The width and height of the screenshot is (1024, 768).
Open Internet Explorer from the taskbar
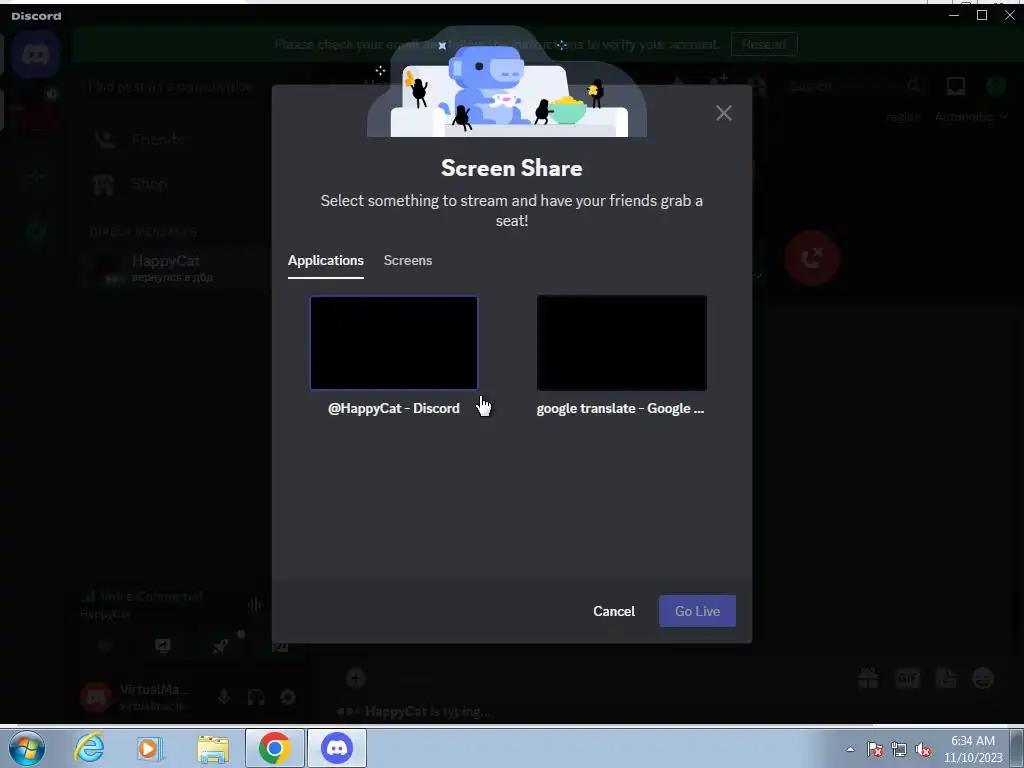click(89, 748)
